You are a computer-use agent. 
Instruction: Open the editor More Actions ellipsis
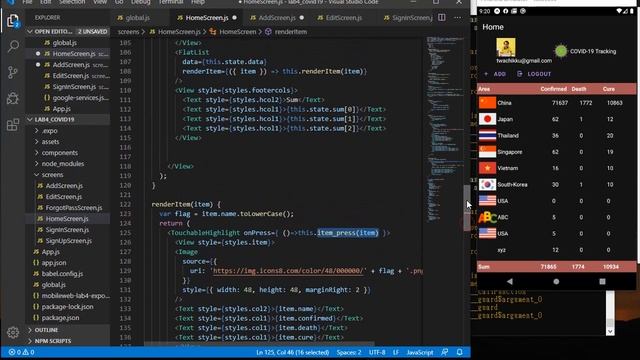coord(458,18)
